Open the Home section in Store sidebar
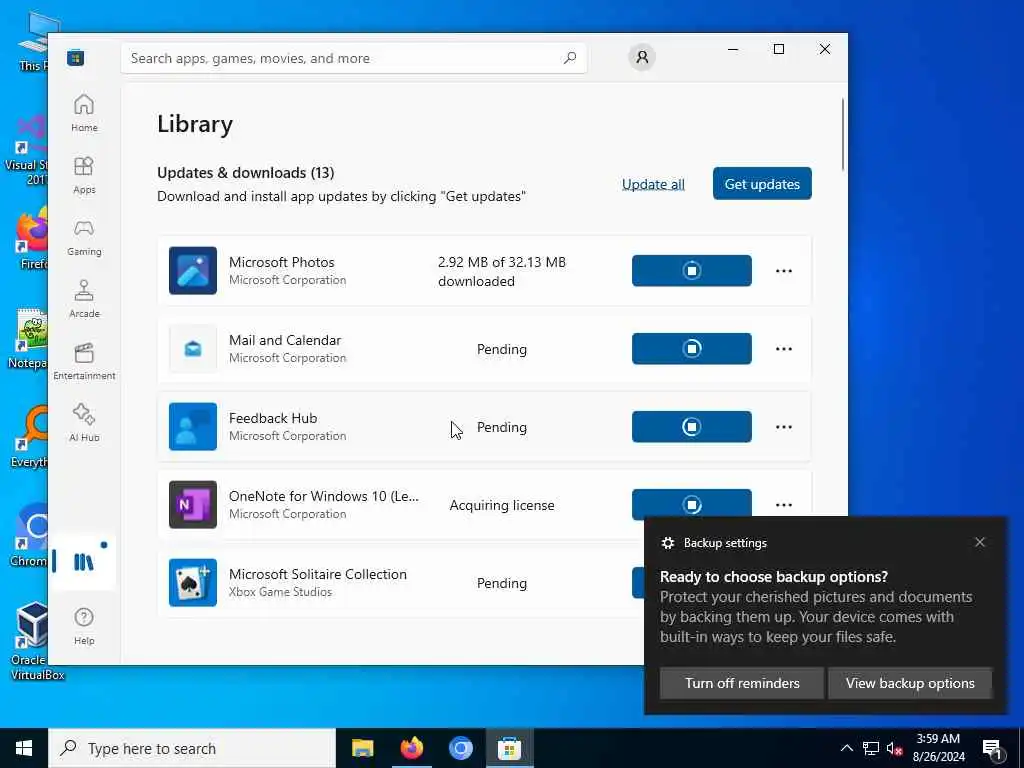 tap(84, 113)
